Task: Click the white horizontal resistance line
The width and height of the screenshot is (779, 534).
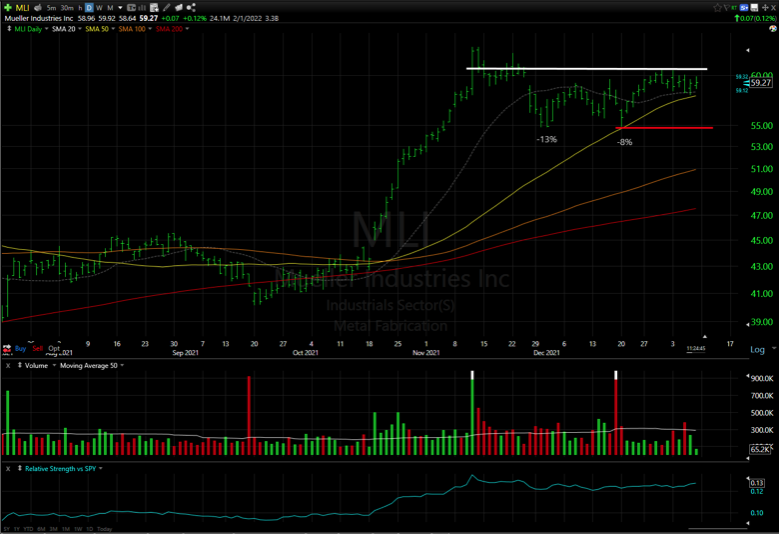Action: click(x=586, y=69)
